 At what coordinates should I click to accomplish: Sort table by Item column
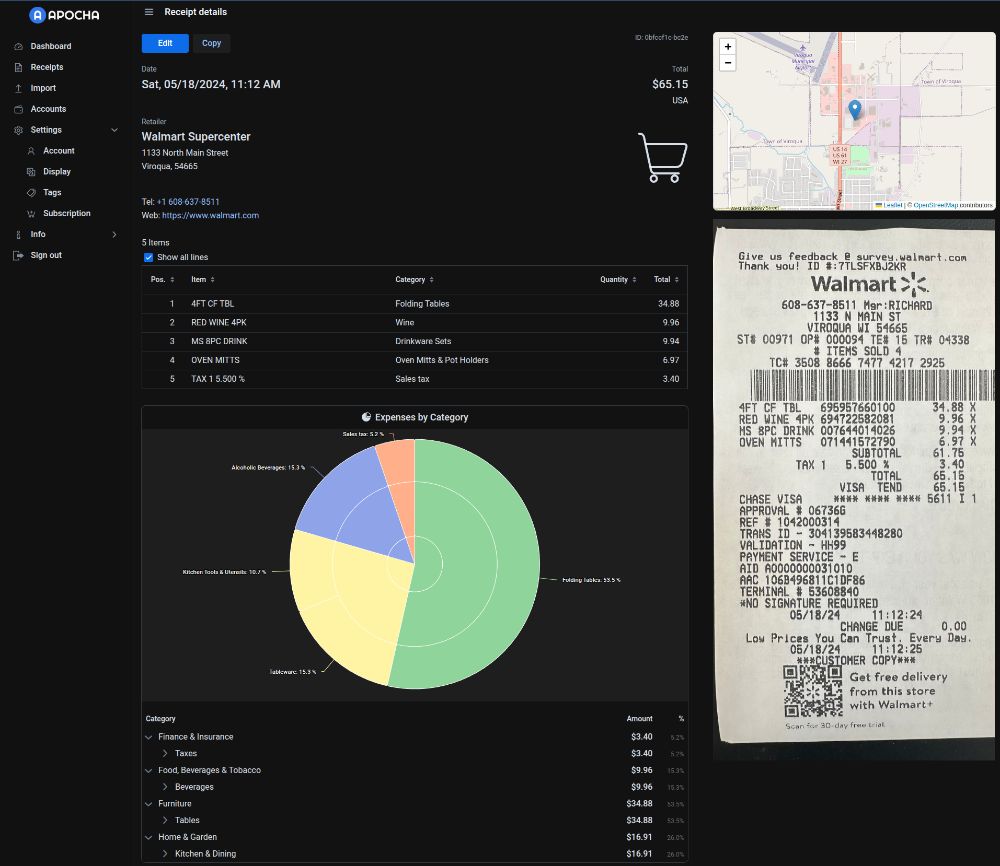click(203, 279)
